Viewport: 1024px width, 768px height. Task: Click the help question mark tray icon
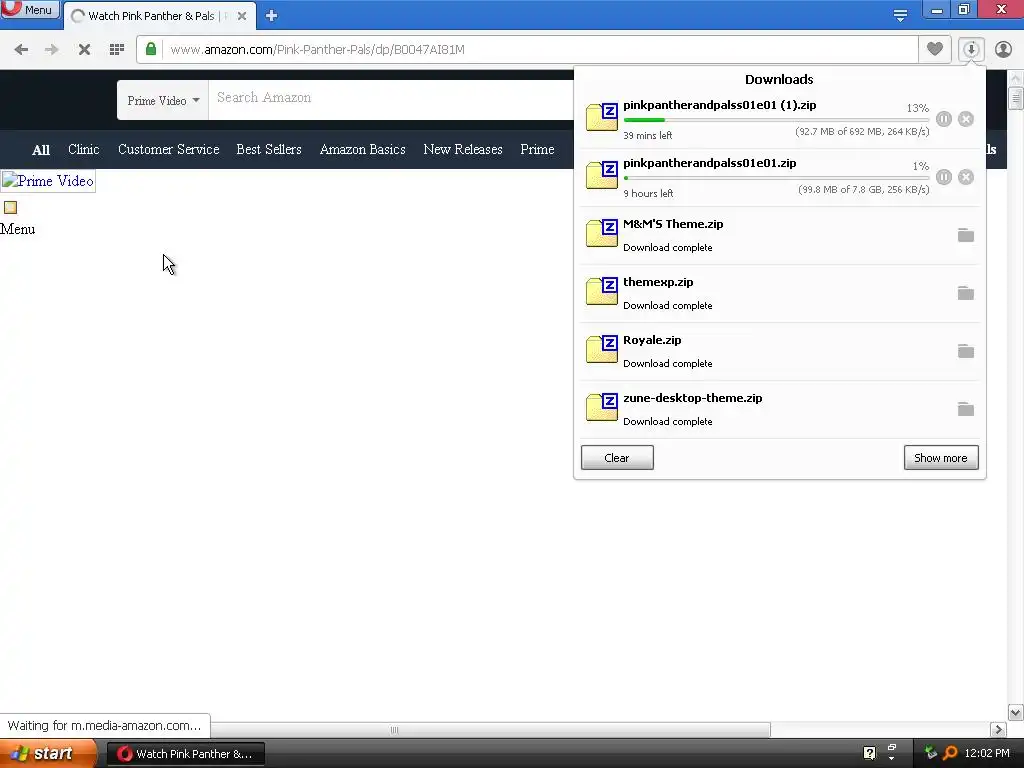click(x=869, y=753)
